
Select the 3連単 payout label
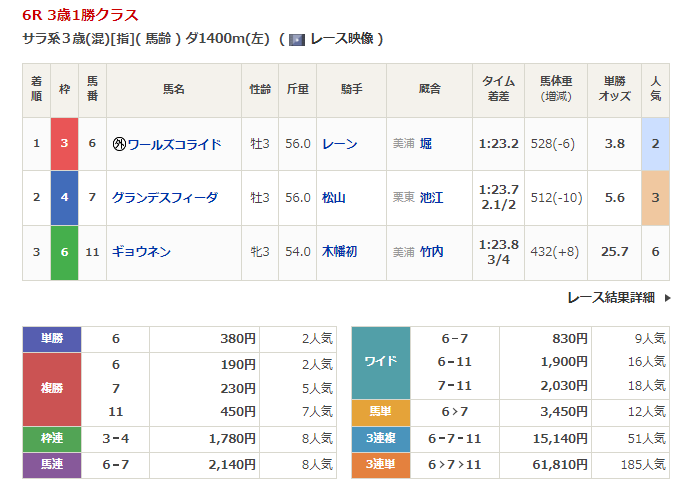click(x=382, y=465)
